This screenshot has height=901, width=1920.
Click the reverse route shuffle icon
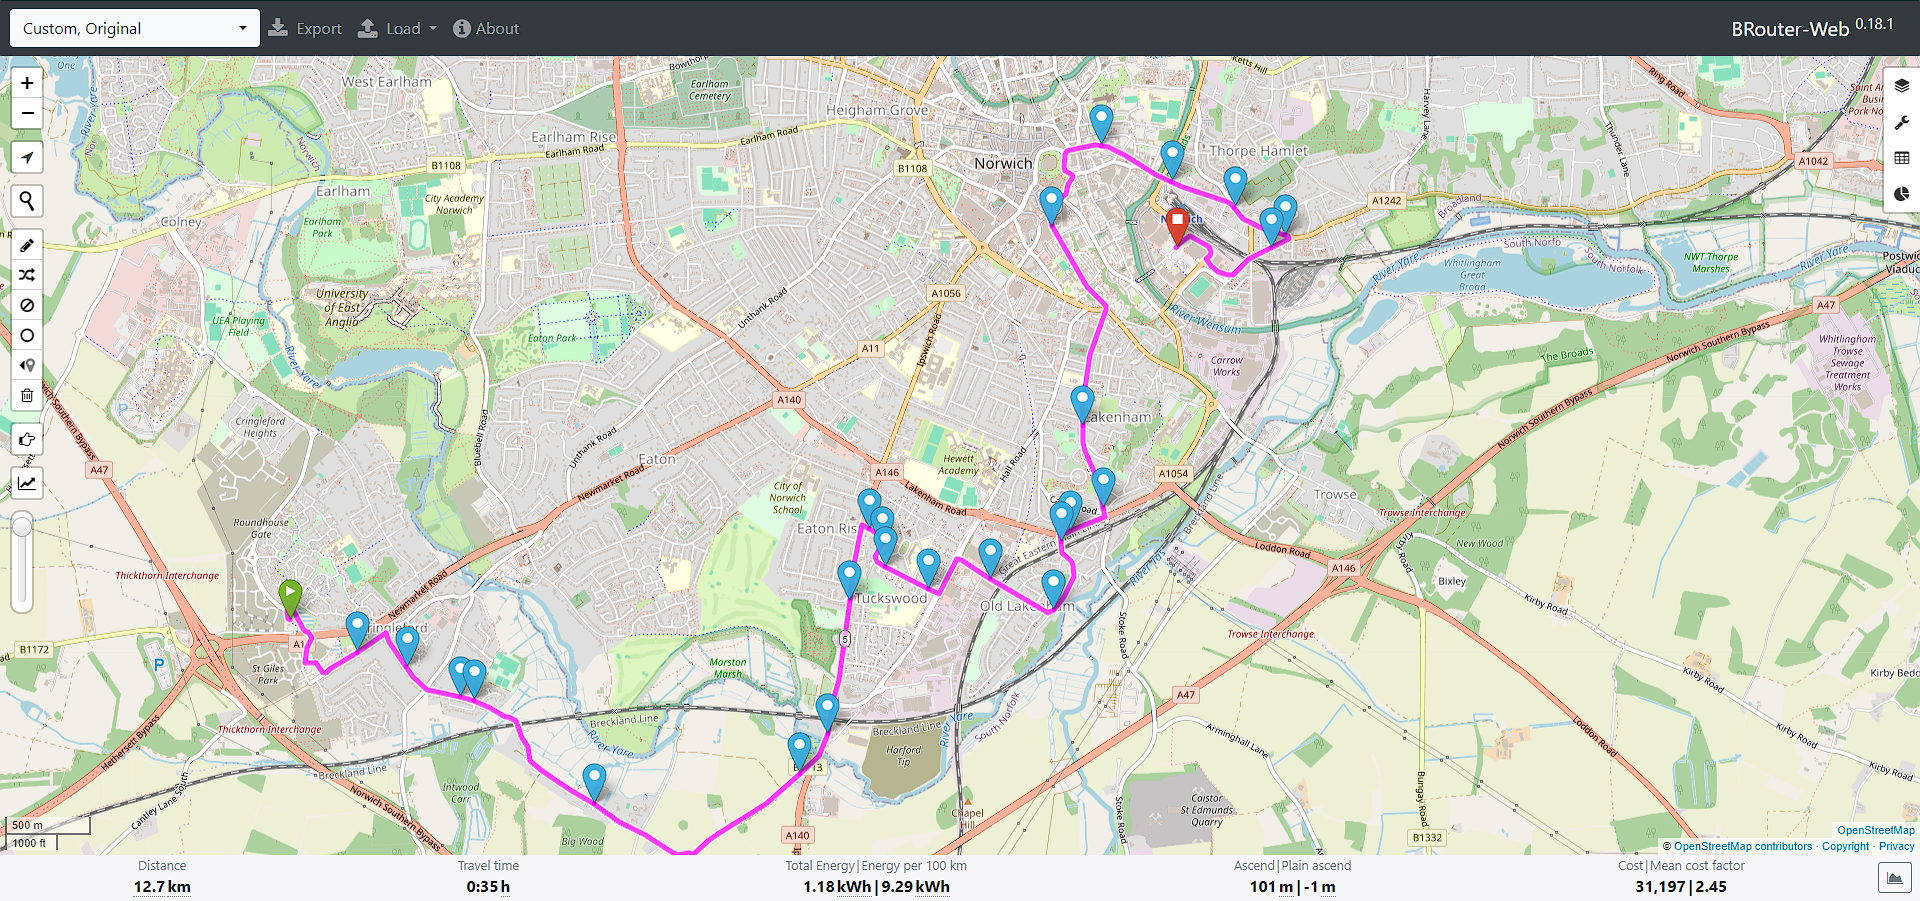pyautogui.click(x=27, y=275)
